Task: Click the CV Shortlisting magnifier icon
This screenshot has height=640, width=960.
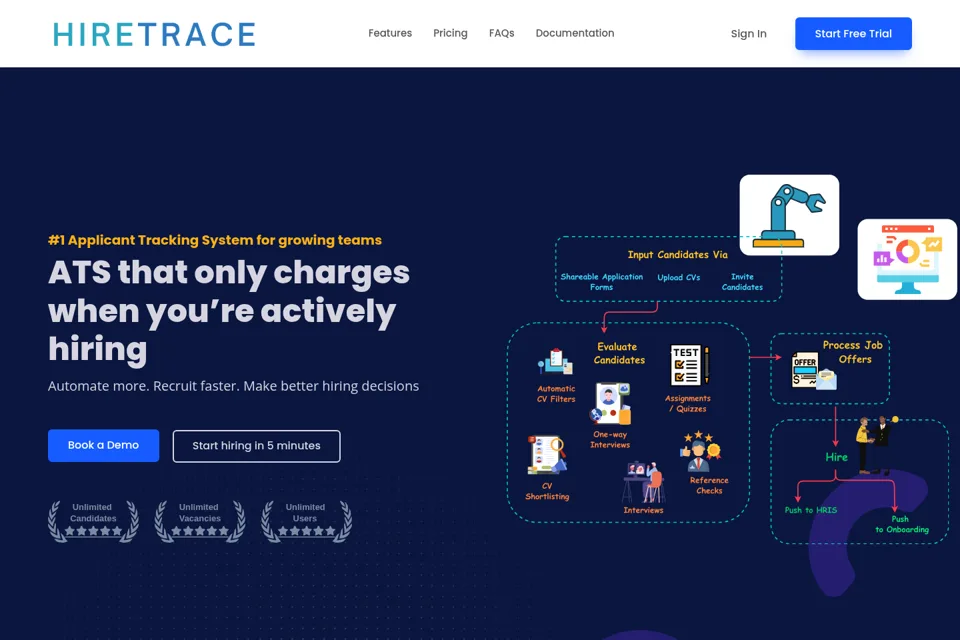Action: click(x=547, y=455)
